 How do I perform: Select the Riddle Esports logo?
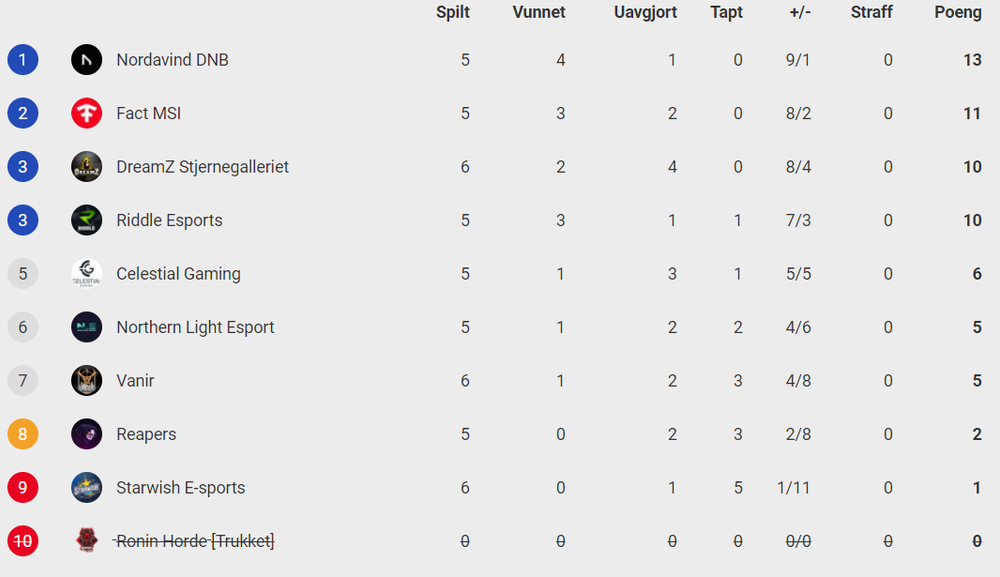pyautogui.click(x=86, y=221)
